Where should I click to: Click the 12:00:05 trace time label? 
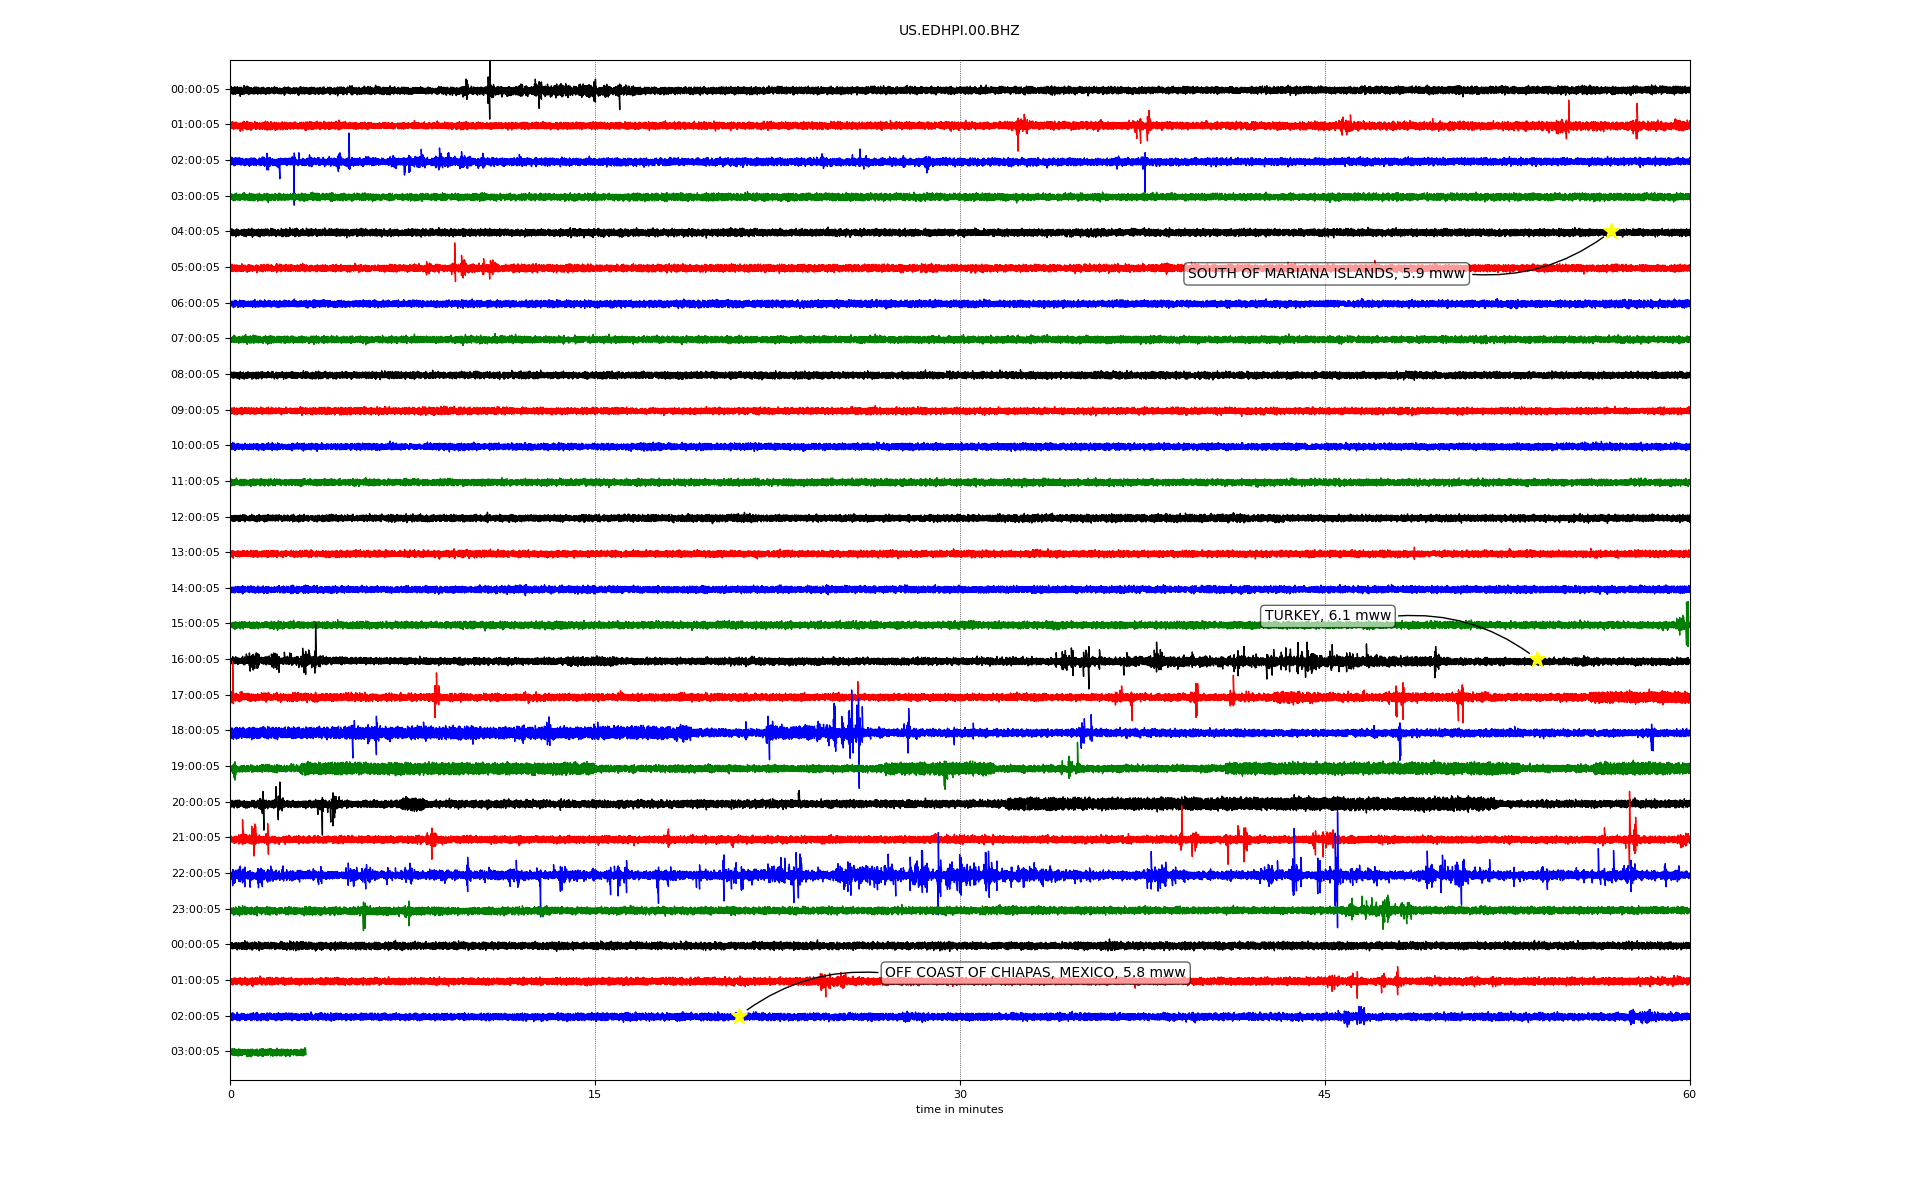tap(195, 518)
